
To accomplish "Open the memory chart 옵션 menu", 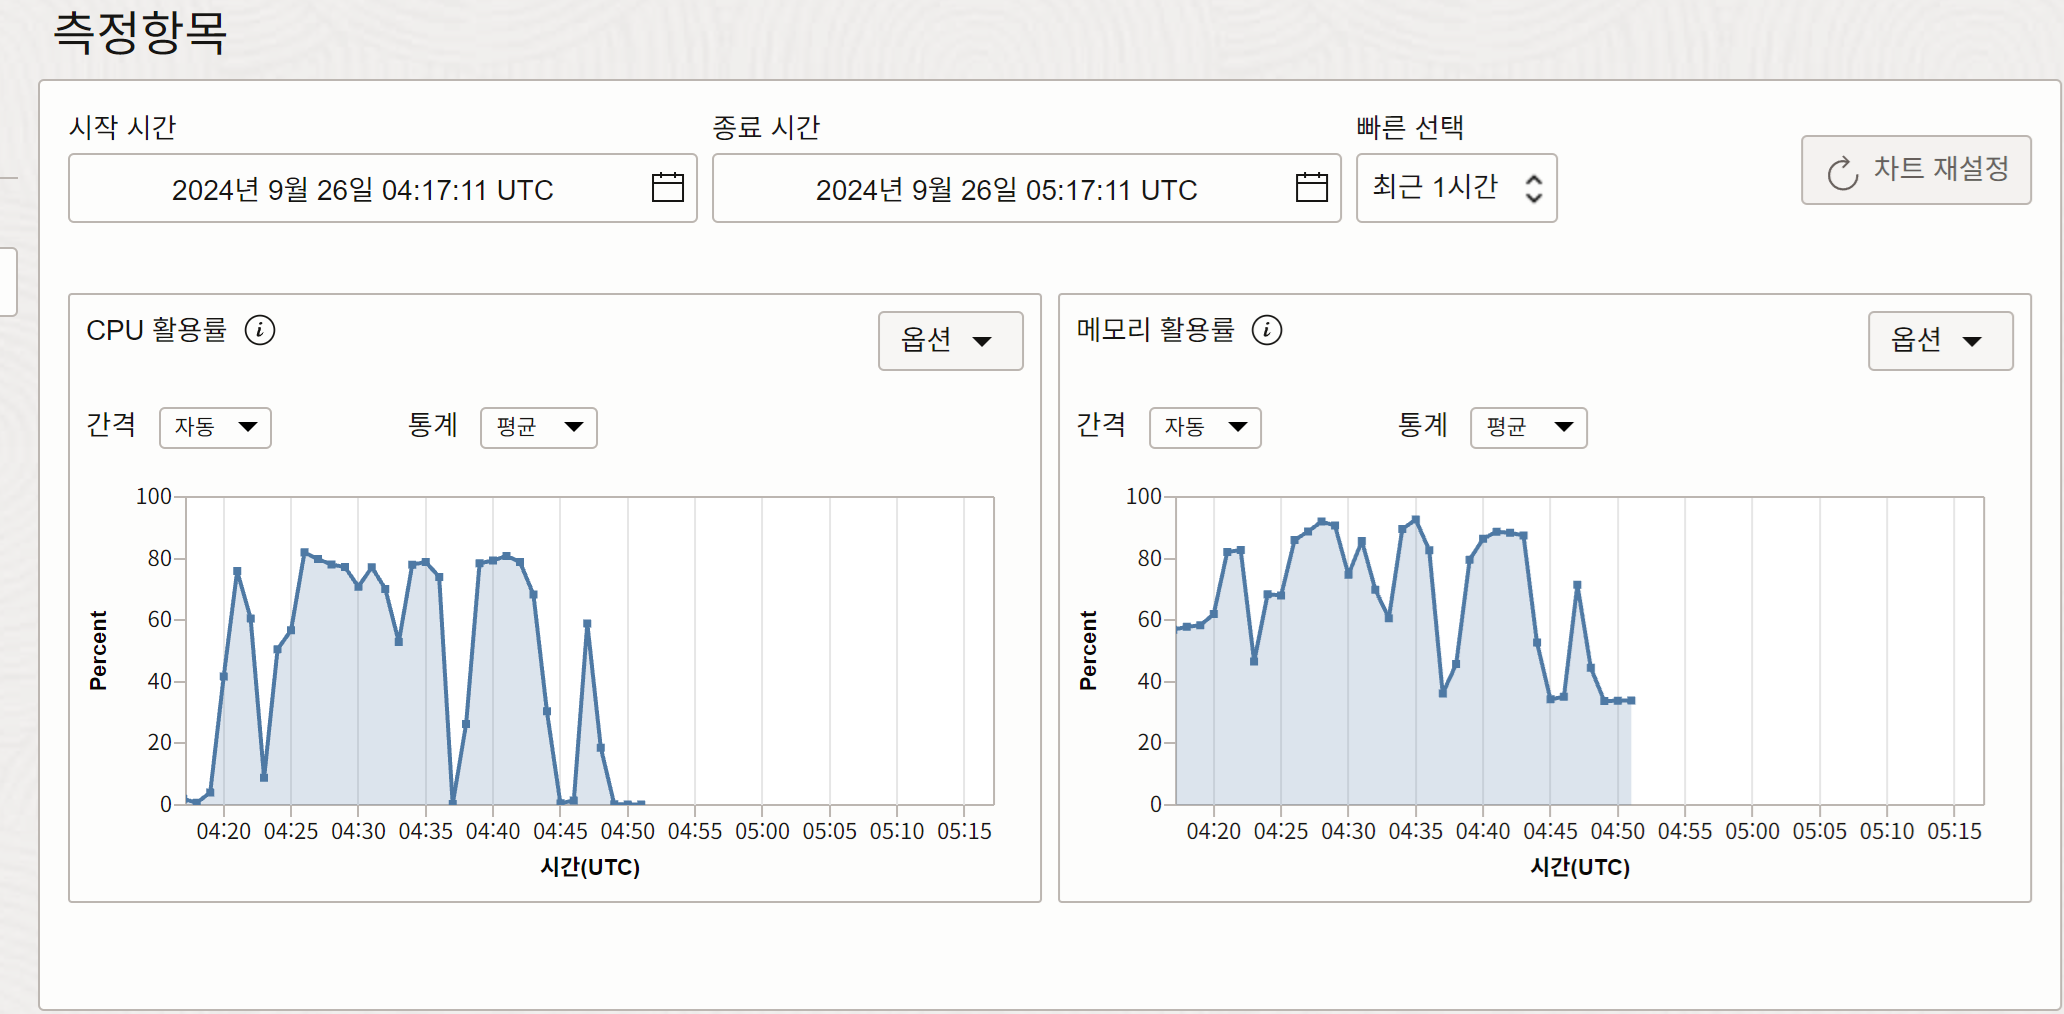I will [1939, 341].
